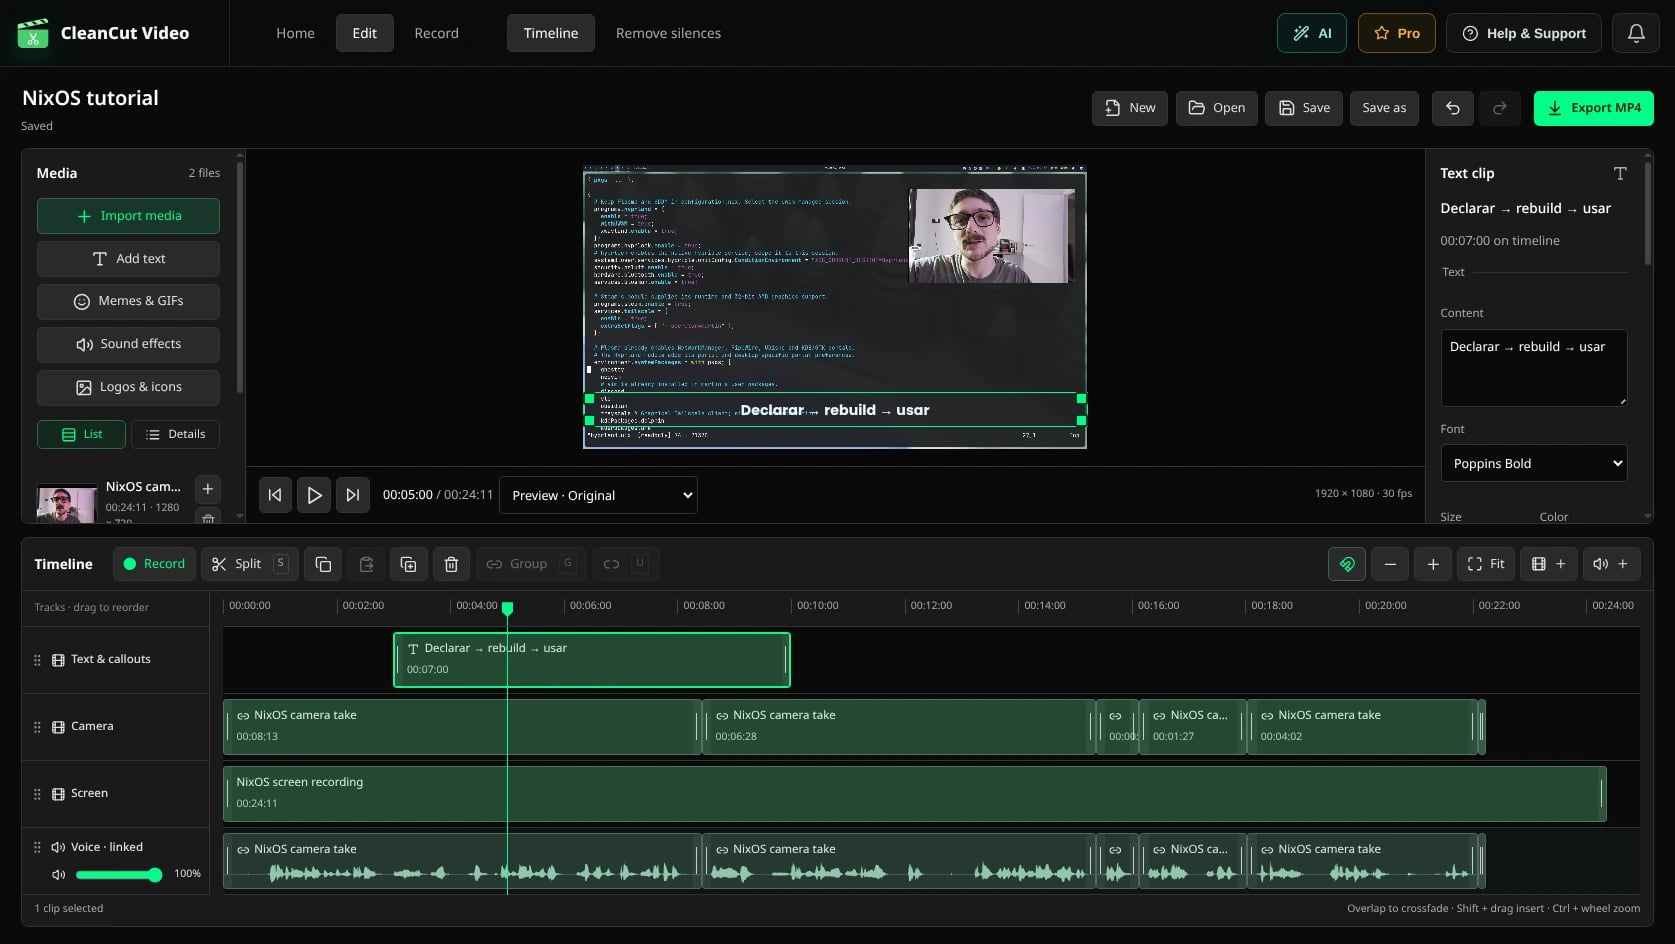The width and height of the screenshot is (1675, 944).
Task: Adjust the Voice track volume slider
Action: (118, 875)
